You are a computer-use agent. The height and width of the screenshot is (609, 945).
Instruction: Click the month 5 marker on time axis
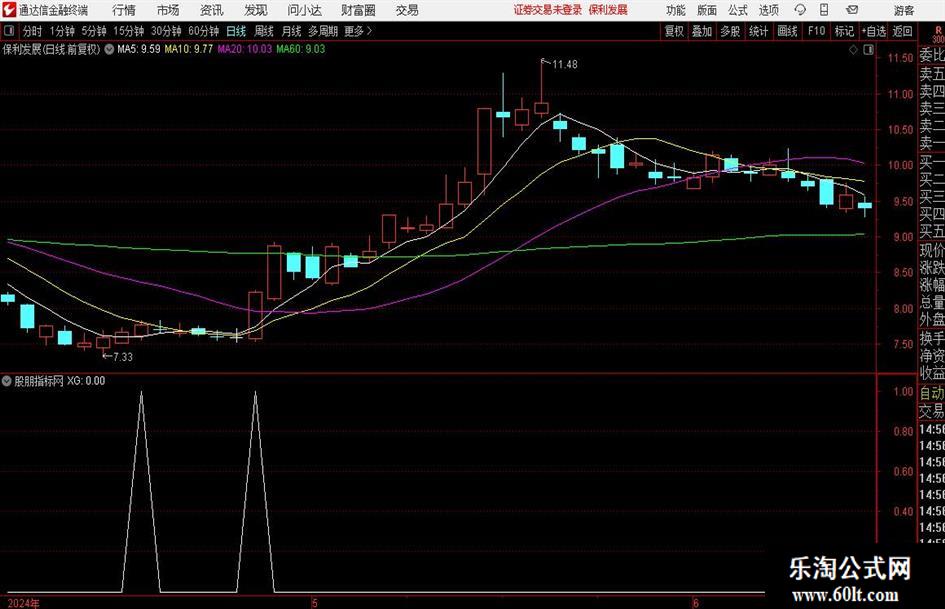(314, 603)
